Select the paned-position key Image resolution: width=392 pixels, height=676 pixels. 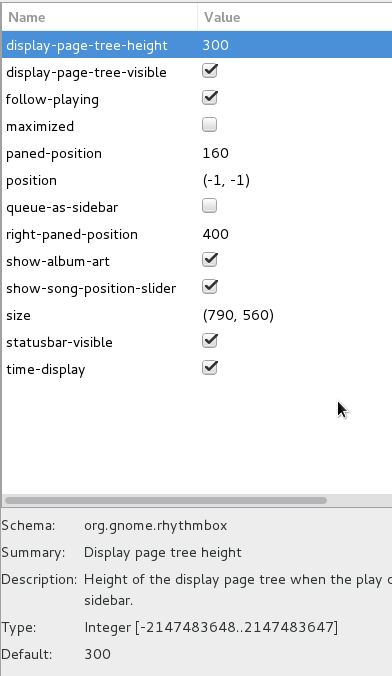pos(54,153)
